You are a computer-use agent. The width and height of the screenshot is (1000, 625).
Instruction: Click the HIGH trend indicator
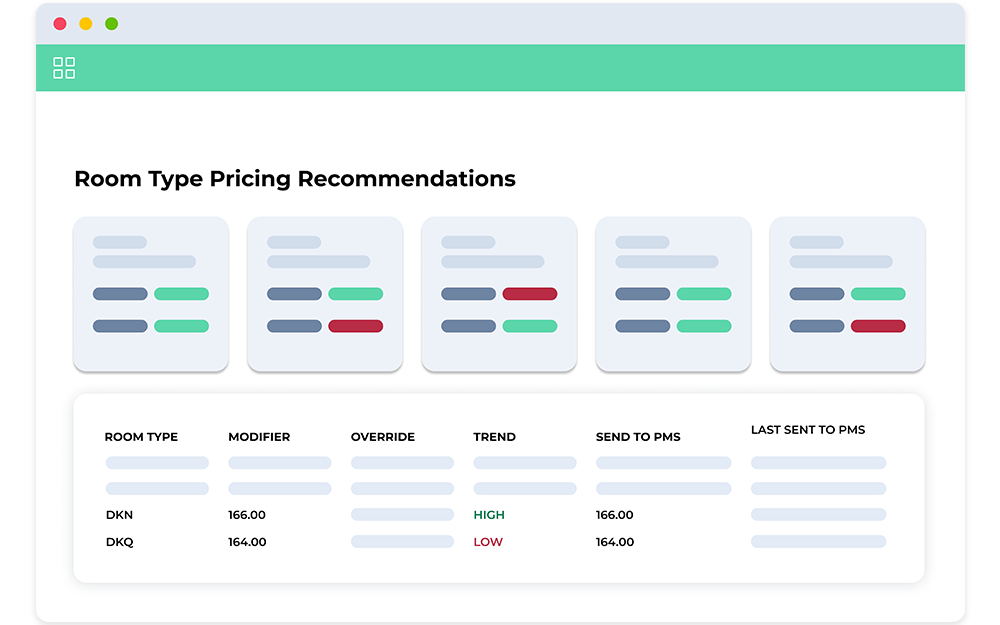[x=489, y=515]
